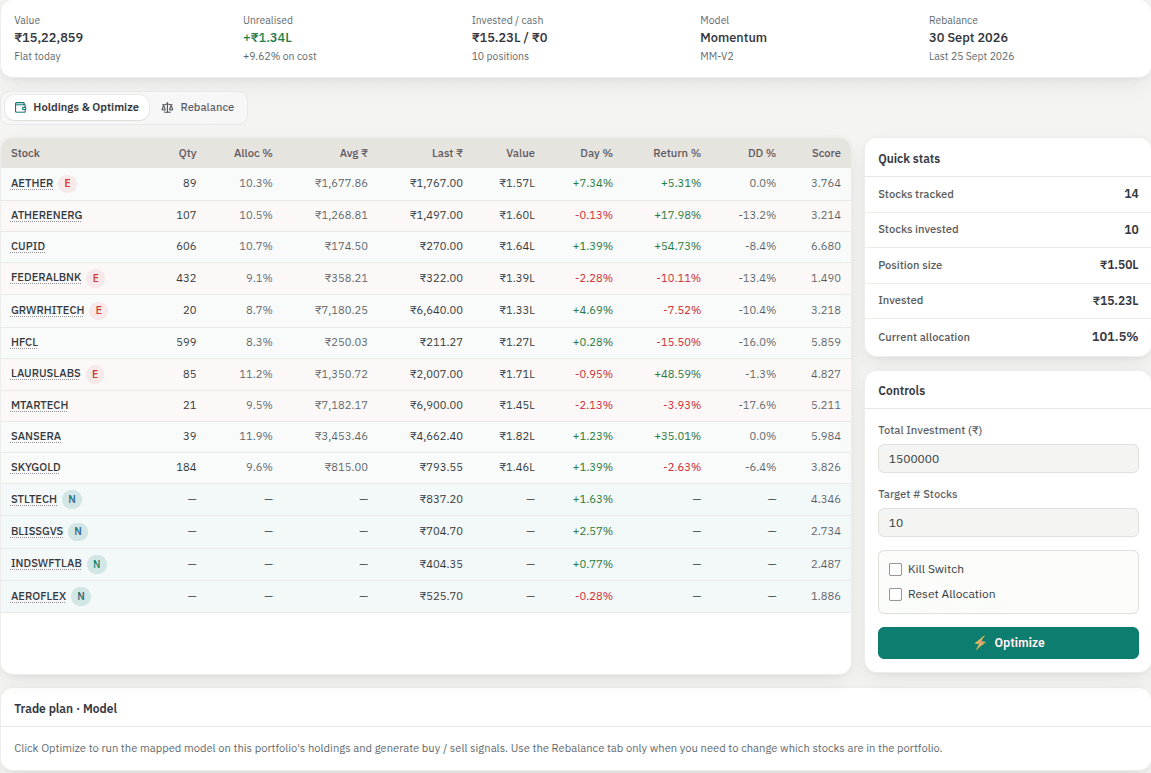Sort by the Return % column header
1151x773 pixels.
click(677, 153)
